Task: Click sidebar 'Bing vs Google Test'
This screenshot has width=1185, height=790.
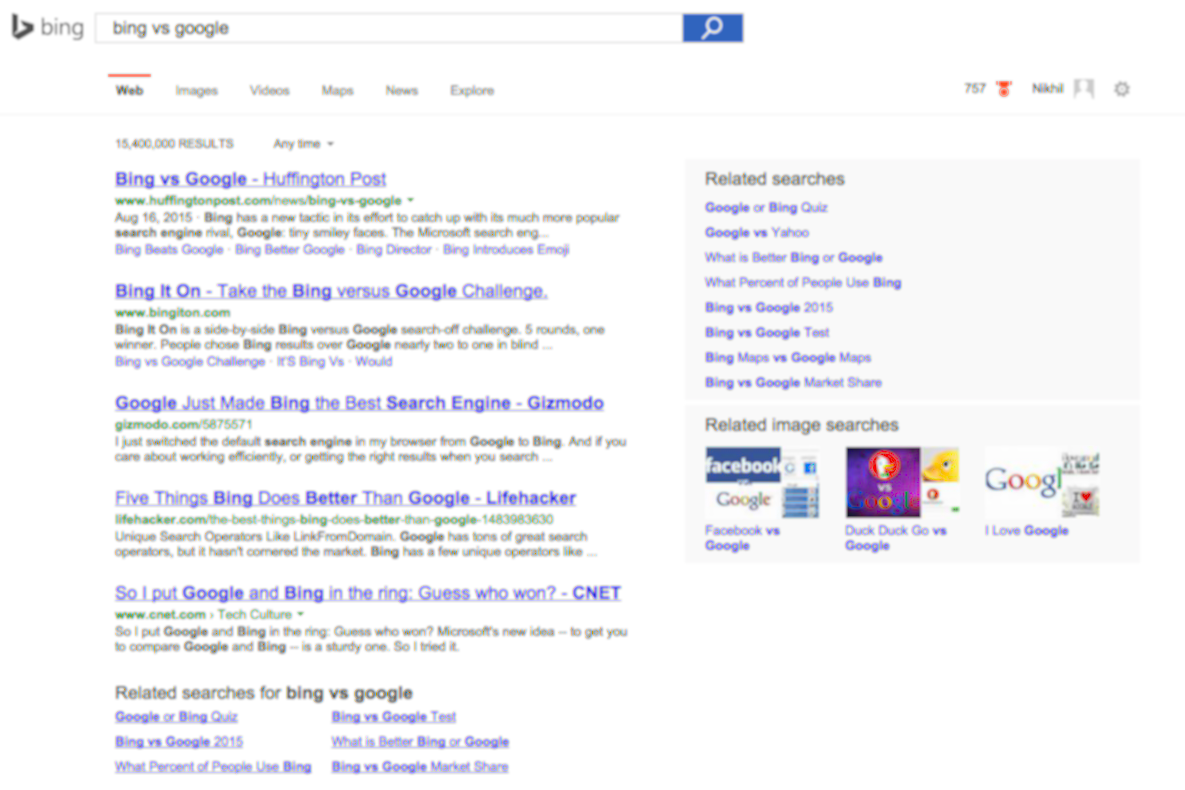Action: 766,332
